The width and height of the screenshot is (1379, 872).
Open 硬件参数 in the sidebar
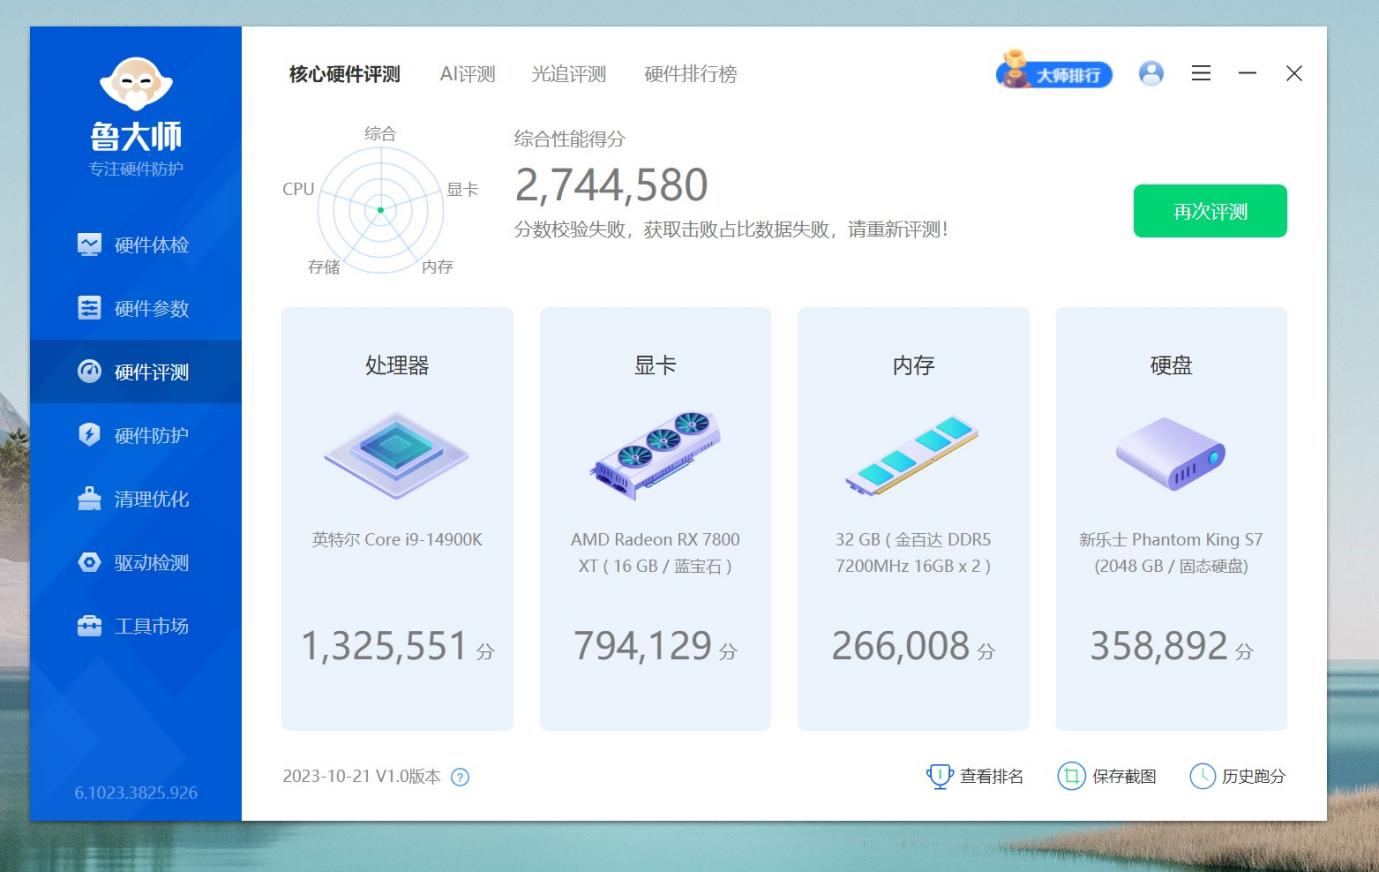click(135, 308)
